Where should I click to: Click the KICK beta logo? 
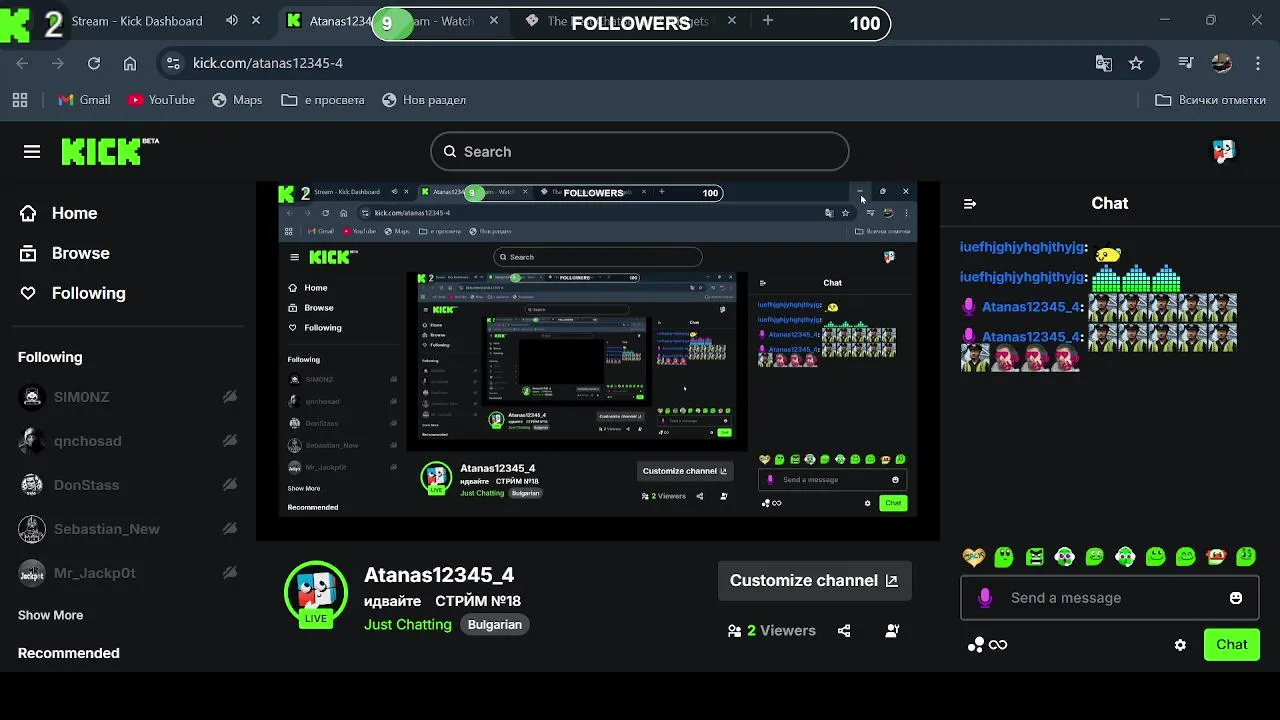click(110, 151)
